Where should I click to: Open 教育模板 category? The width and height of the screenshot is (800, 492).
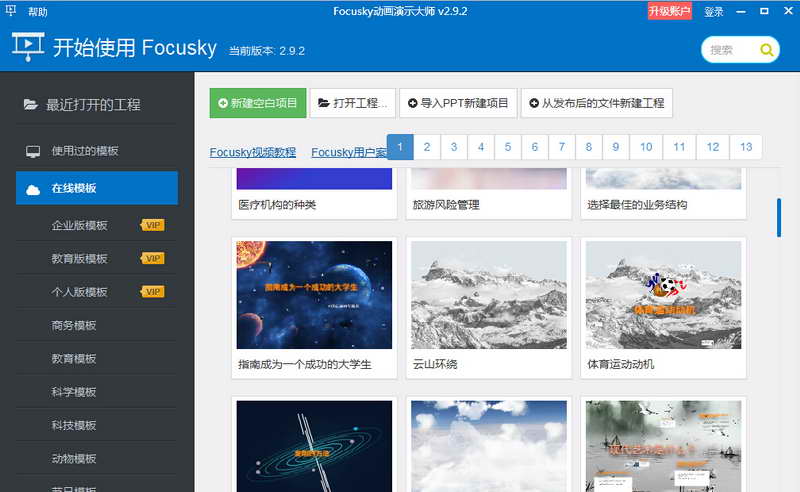click(74, 359)
